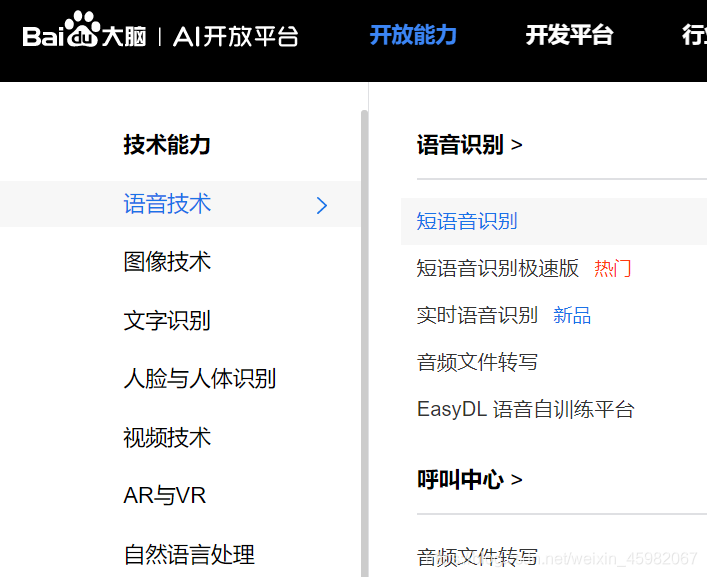The width and height of the screenshot is (707, 577).
Task: Open EasyDL 语音自训练平台 link
Action: click(x=526, y=409)
